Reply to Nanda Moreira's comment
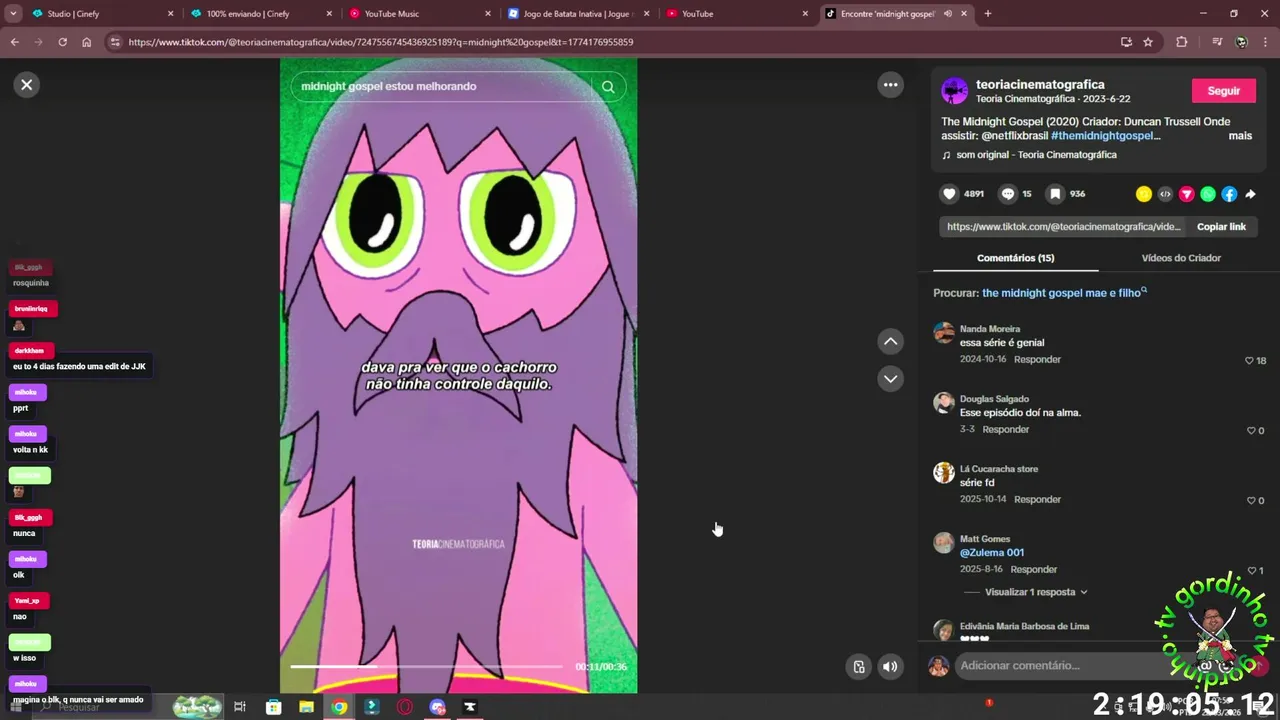This screenshot has height=720, width=1280. (x=1037, y=359)
